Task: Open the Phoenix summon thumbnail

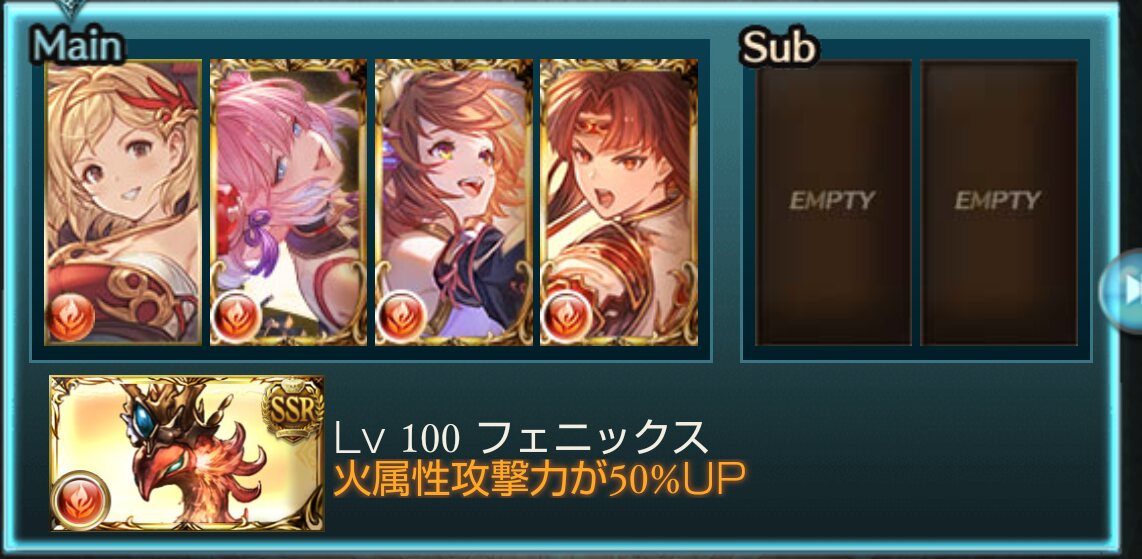Action: (187, 453)
